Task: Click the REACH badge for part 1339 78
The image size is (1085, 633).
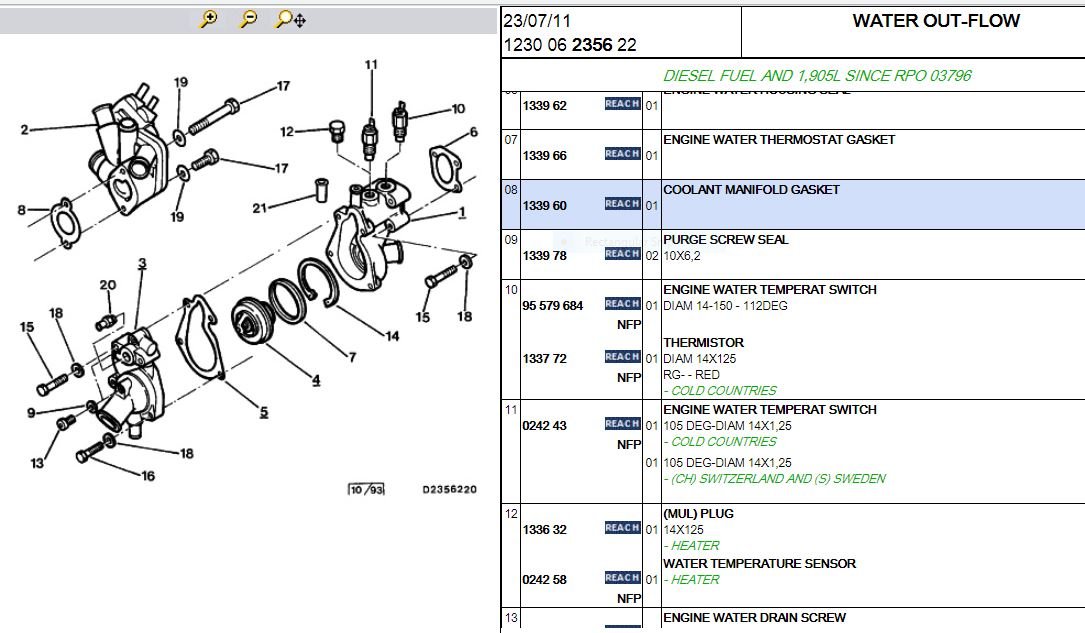Action: [622, 254]
